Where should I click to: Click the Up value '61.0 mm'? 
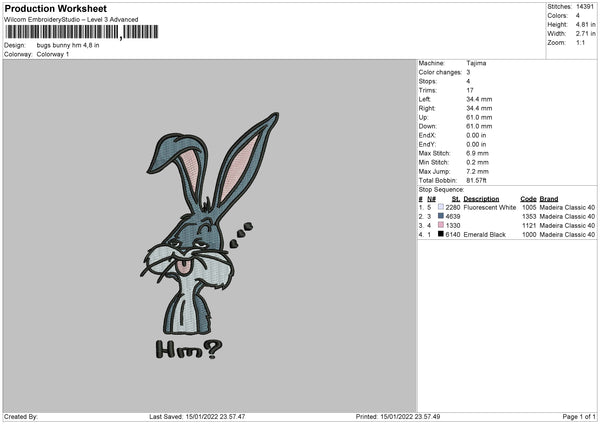(x=479, y=117)
